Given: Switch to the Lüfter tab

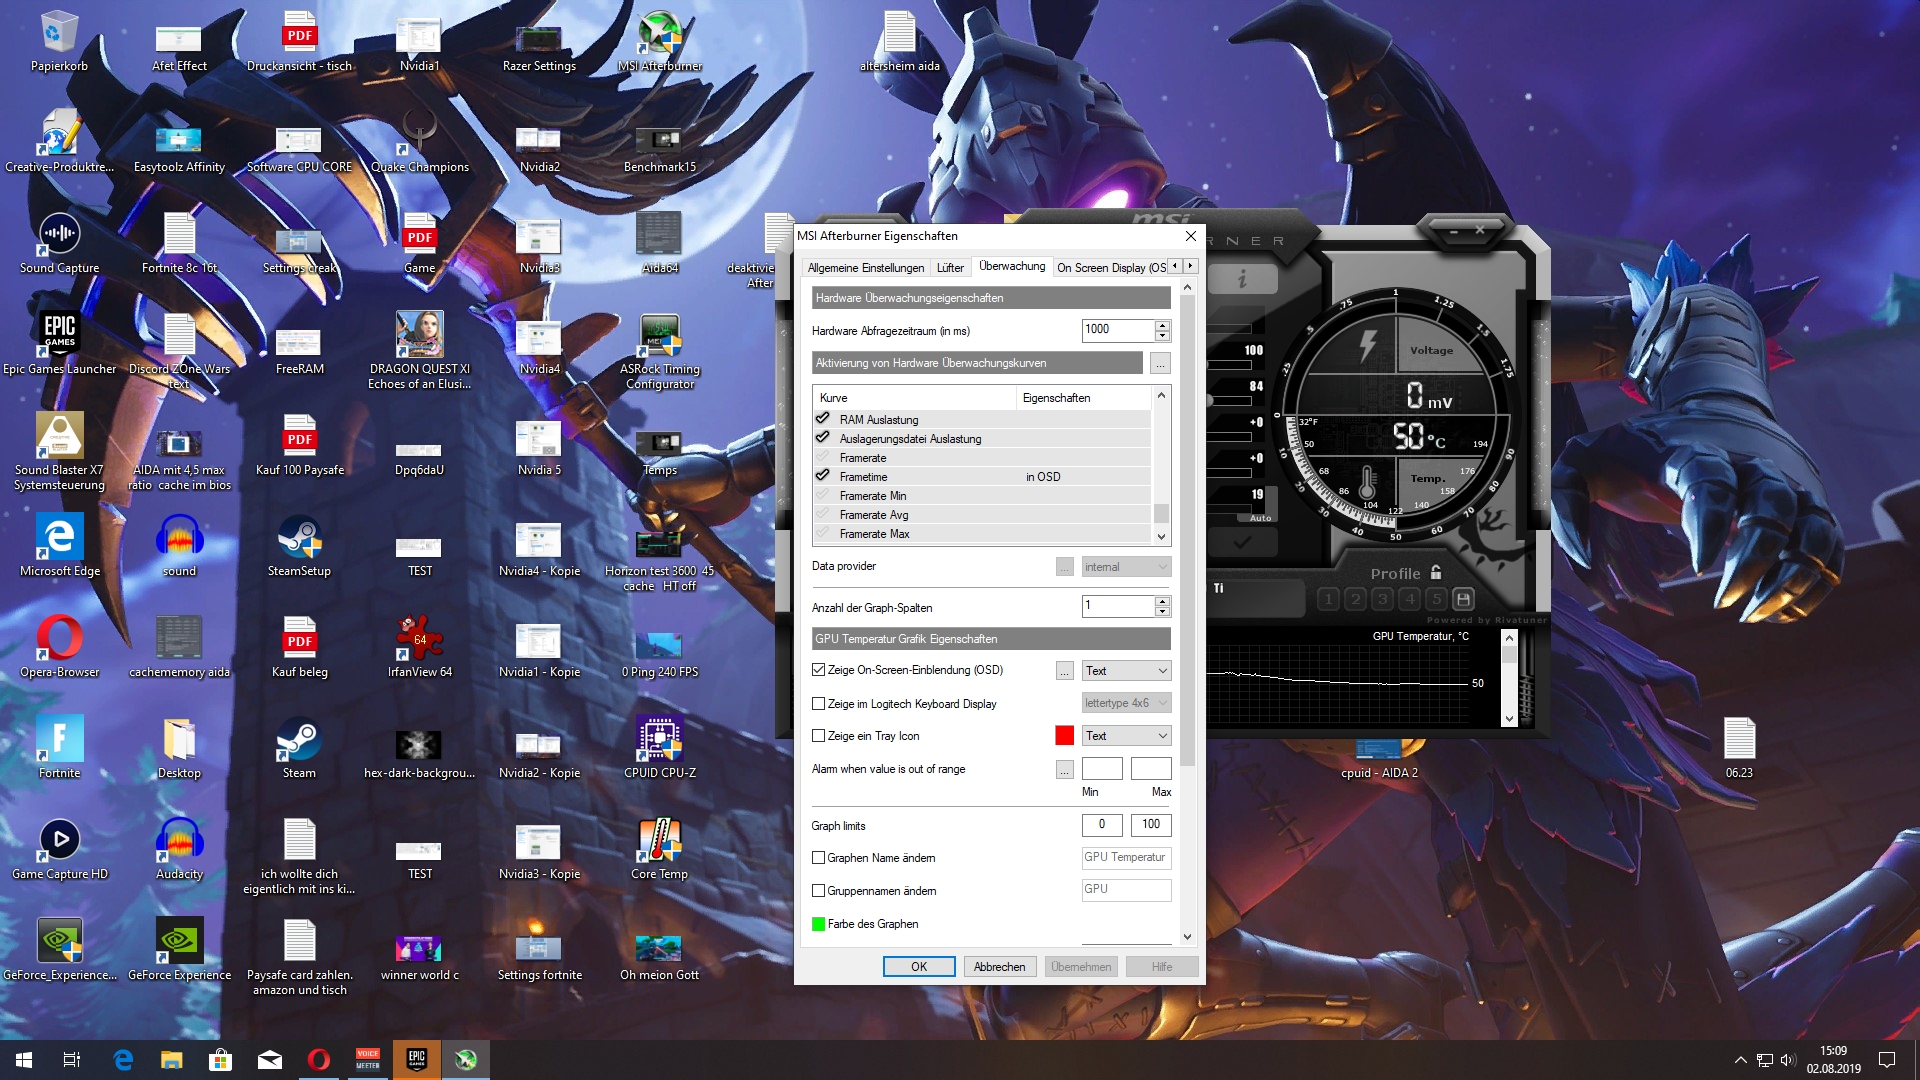Looking at the screenshot, I should click(950, 268).
